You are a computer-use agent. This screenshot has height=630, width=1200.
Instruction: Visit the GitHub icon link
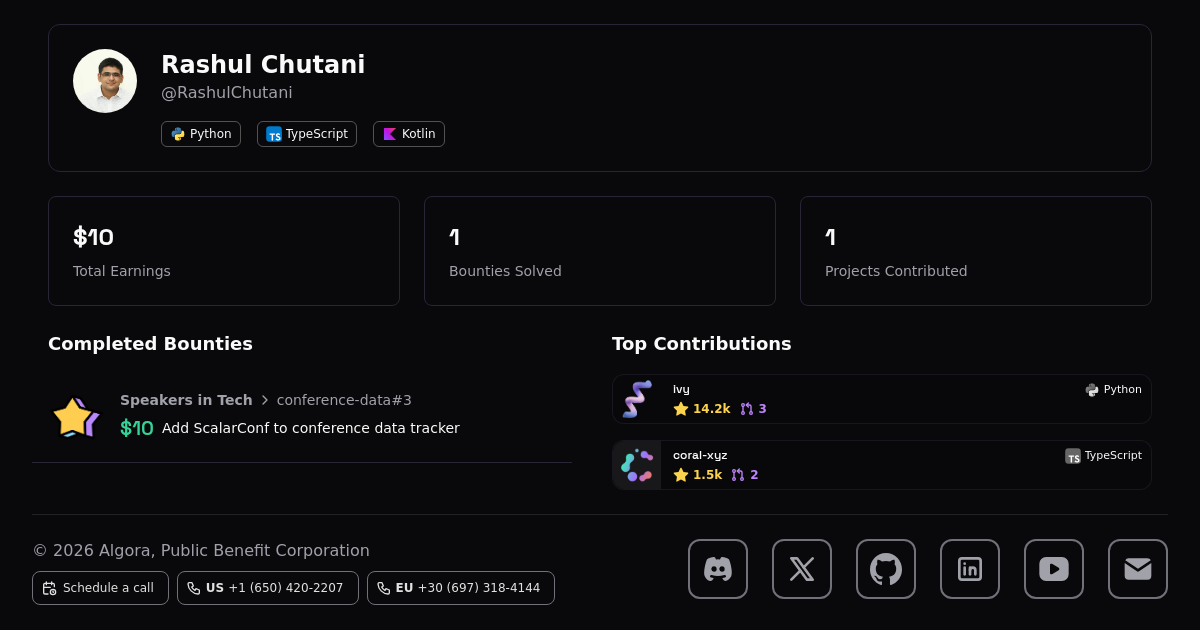(x=886, y=569)
